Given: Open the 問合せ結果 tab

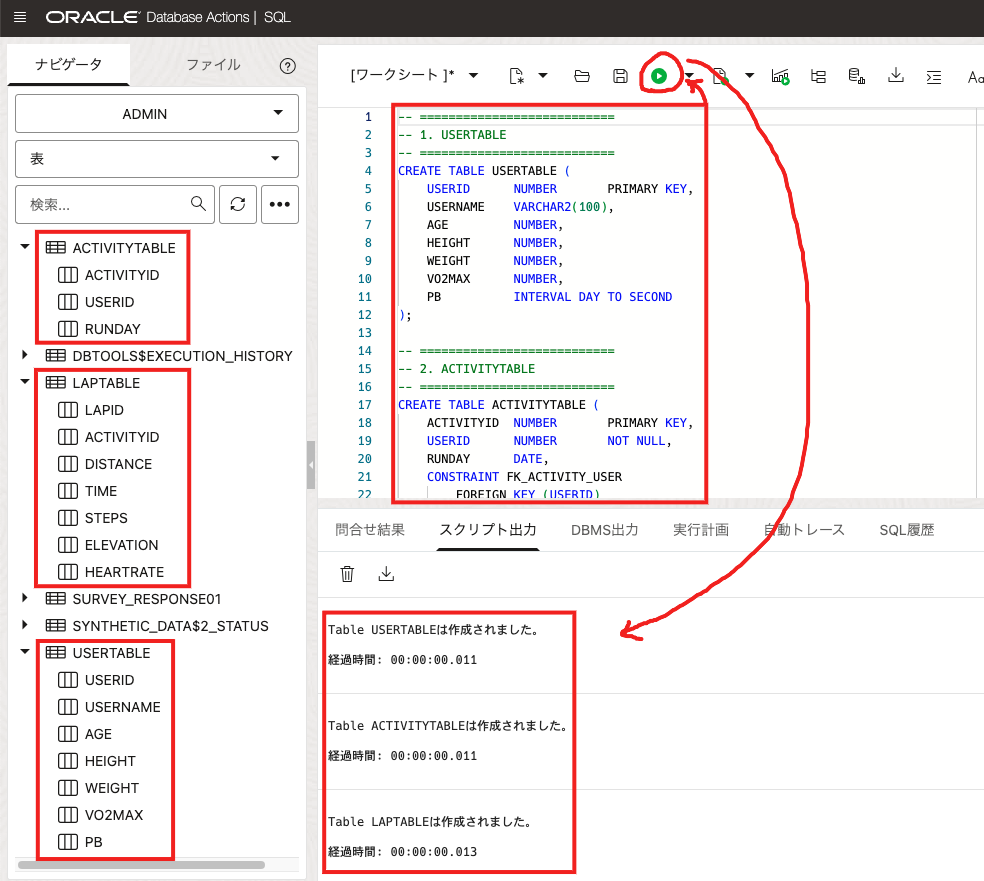Looking at the screenshot, I should pos(370,530).
